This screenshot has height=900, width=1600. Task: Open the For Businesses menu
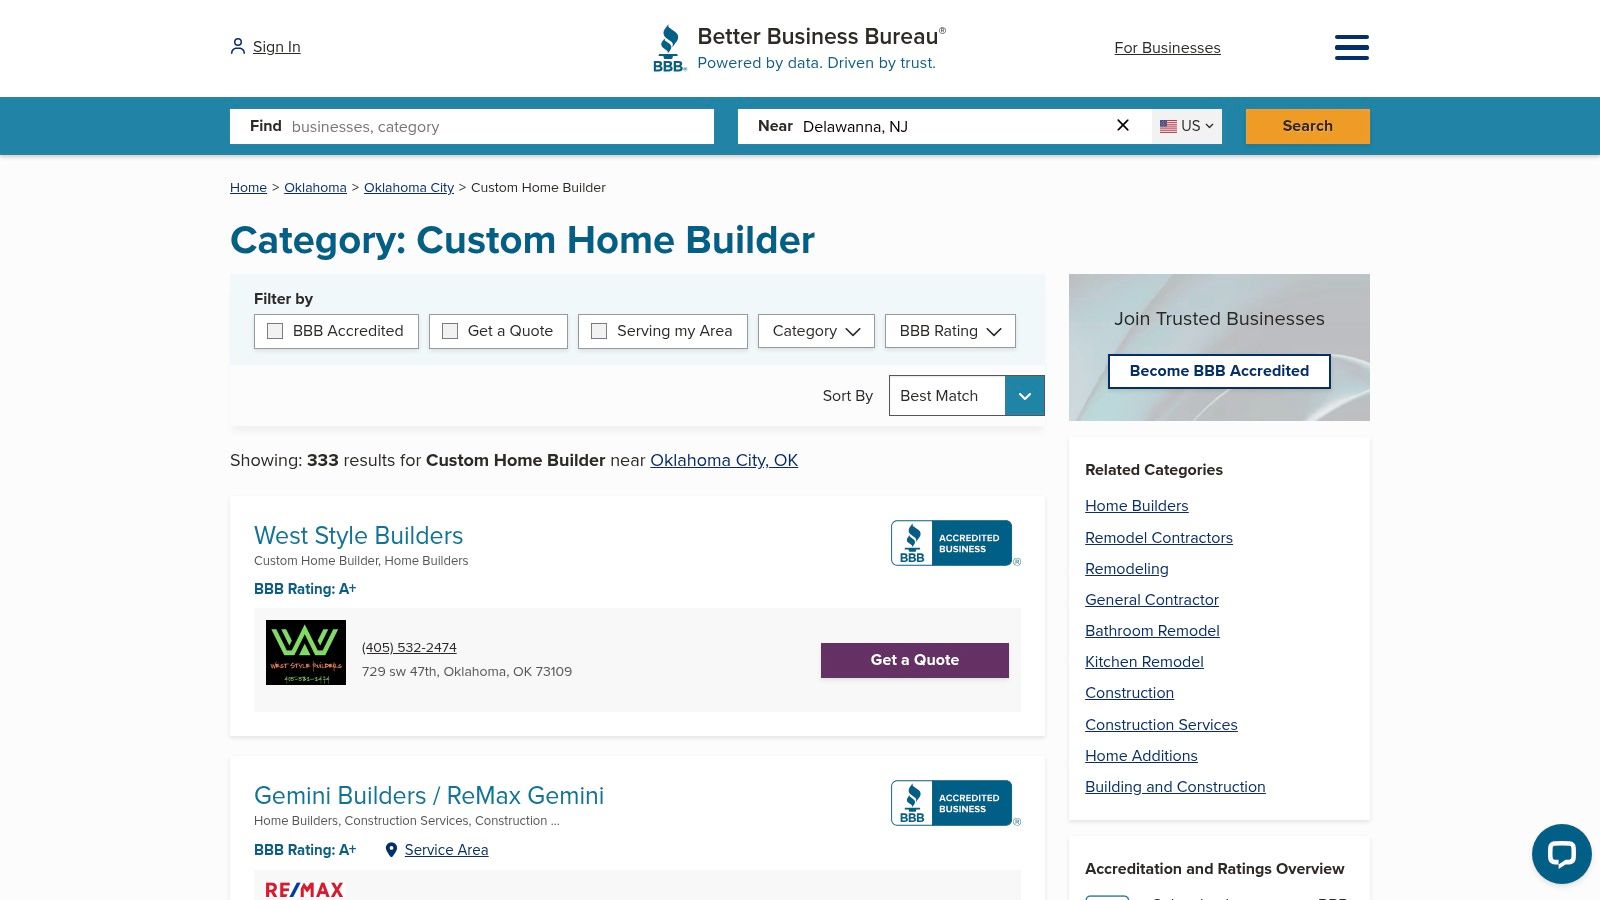tap(1167, 47)
